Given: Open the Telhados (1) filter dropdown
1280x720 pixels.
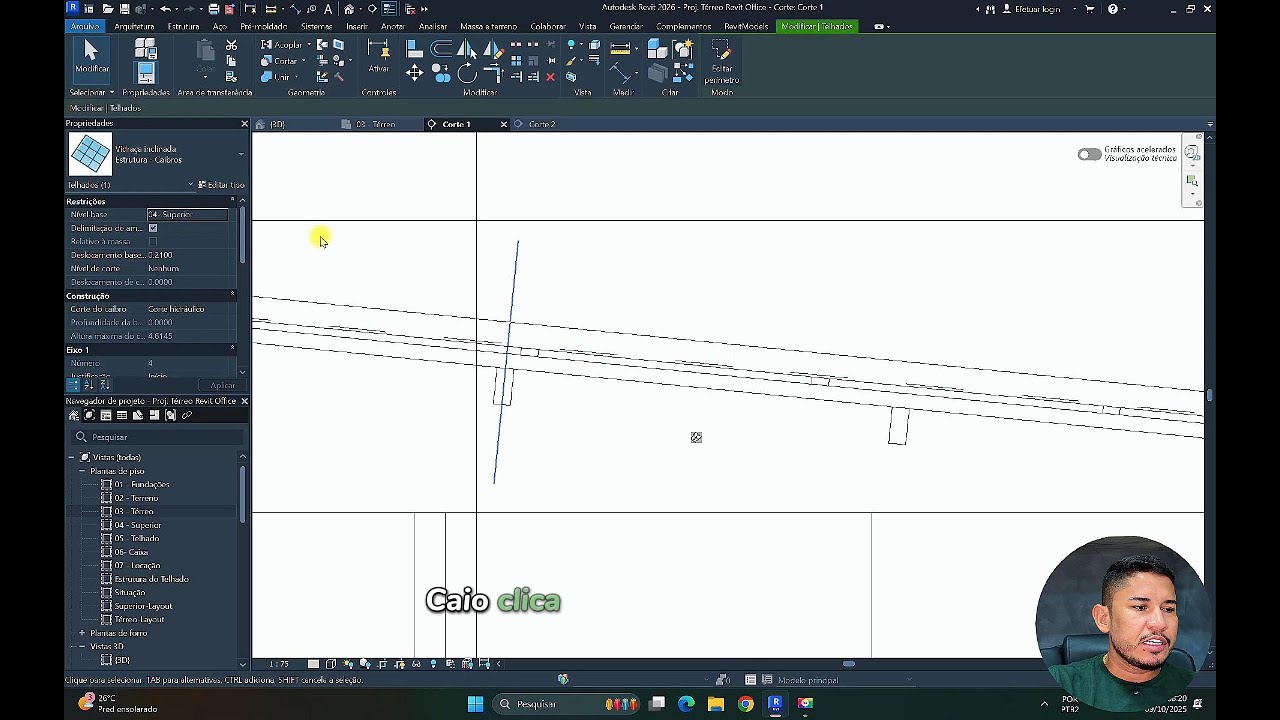Looking at the screenshot, I should click(x=190, y=185).
